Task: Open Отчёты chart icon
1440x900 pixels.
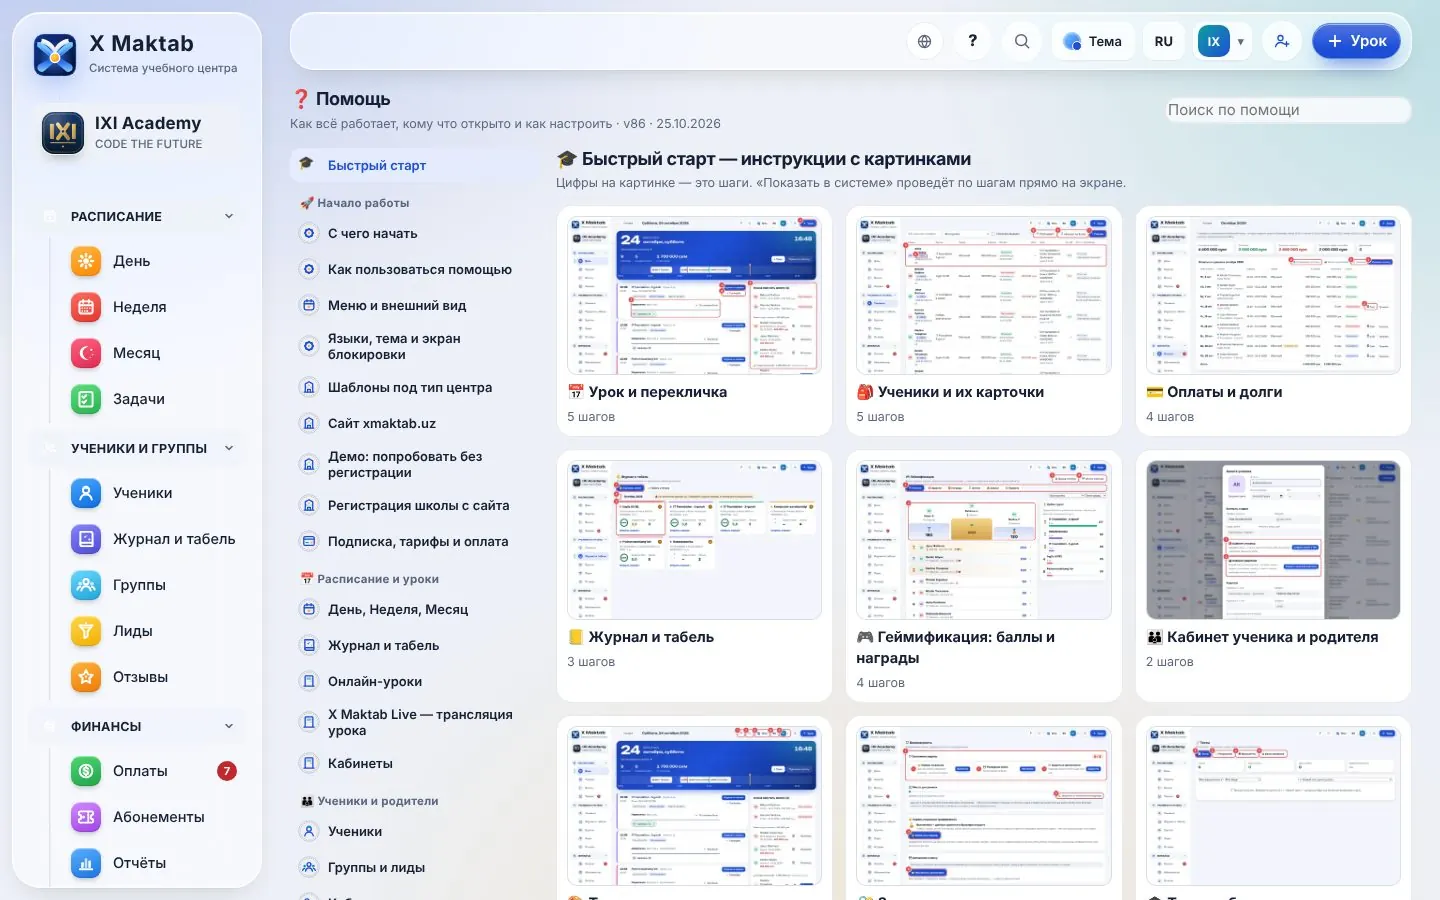Action: [x=86, y=863]
